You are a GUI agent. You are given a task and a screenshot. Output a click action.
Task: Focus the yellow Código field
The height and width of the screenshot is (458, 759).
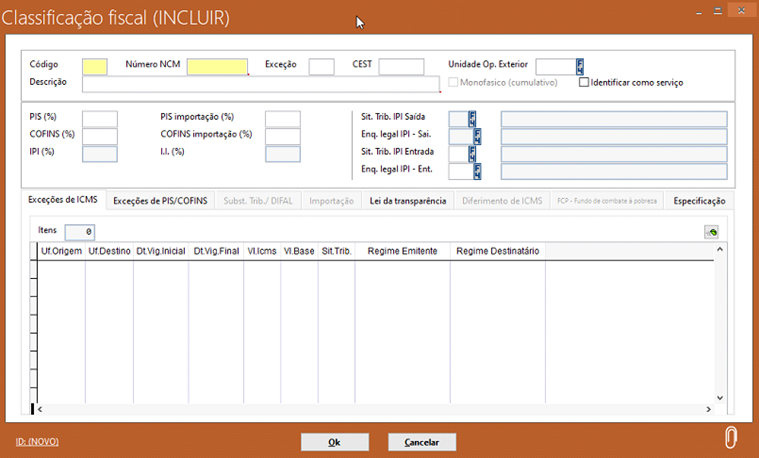click(x=95, y=66)
